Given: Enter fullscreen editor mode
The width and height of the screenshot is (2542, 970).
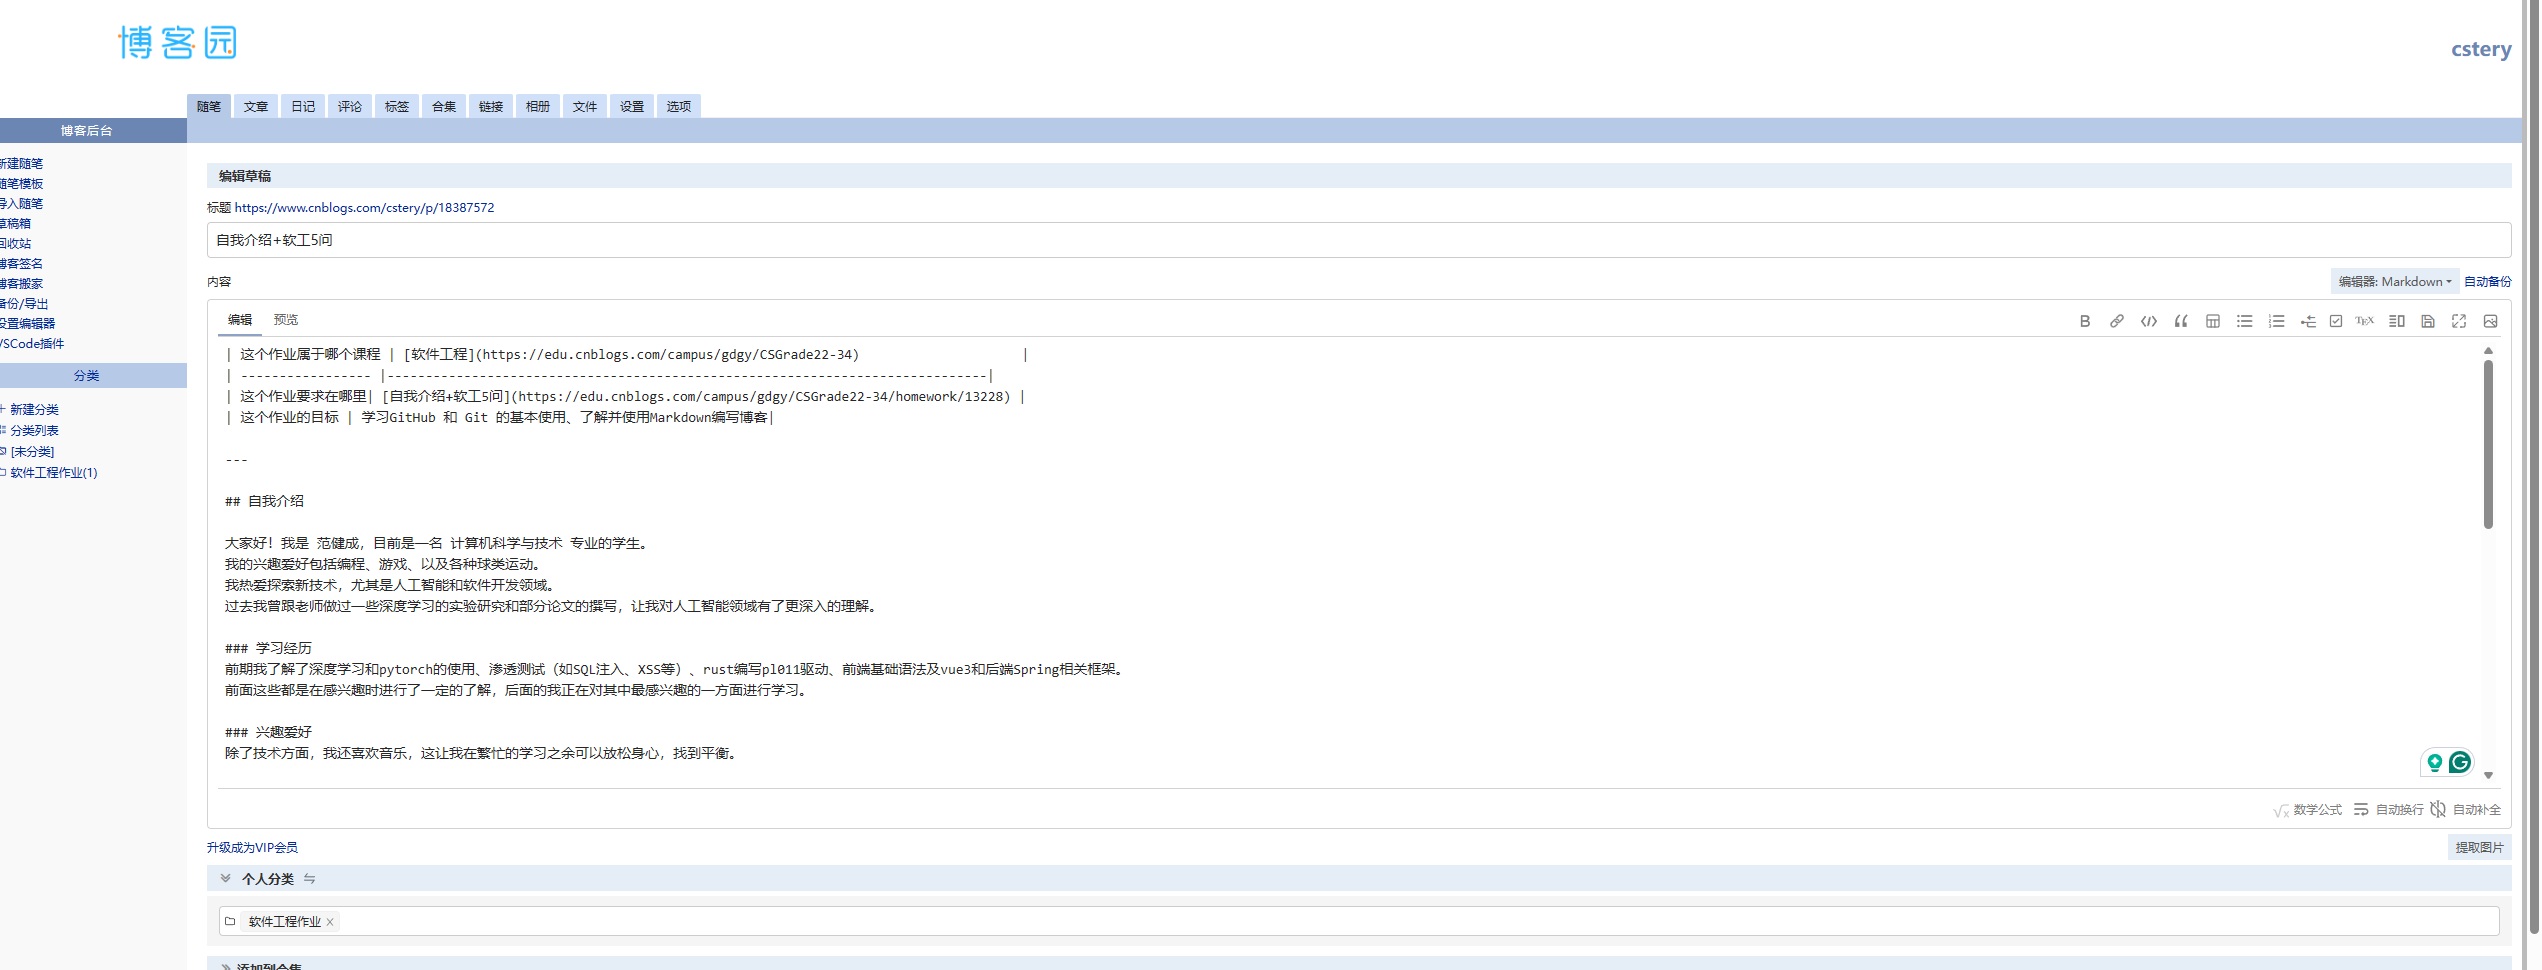Looking at the screenshot, I should pos(2458,321).
